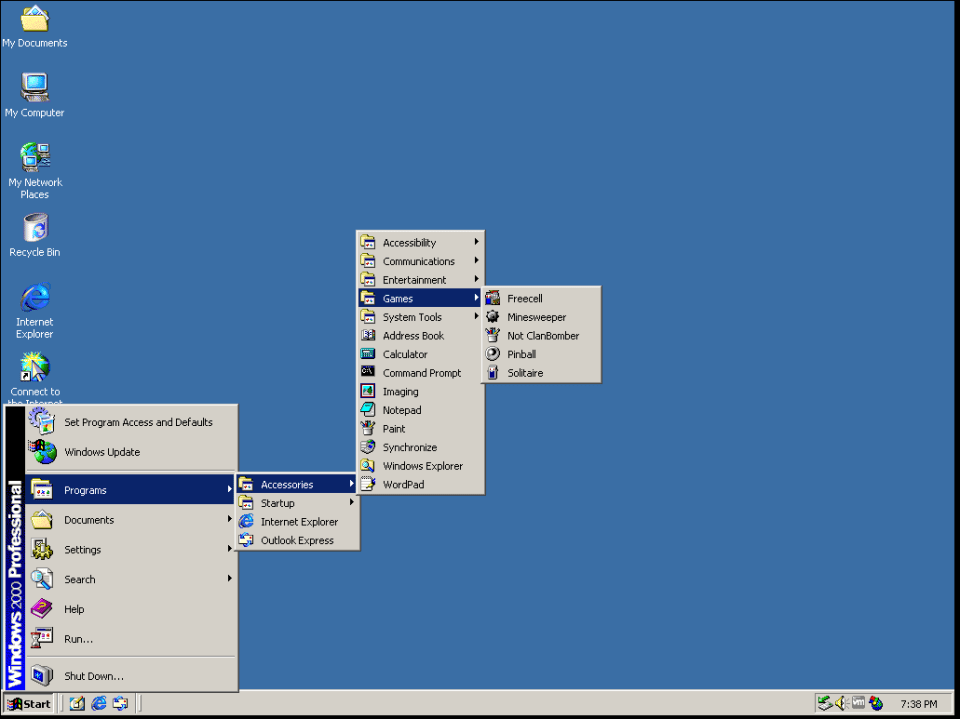Click the Start button
Viewport: 960px width, 719px height.
point(28,704)
